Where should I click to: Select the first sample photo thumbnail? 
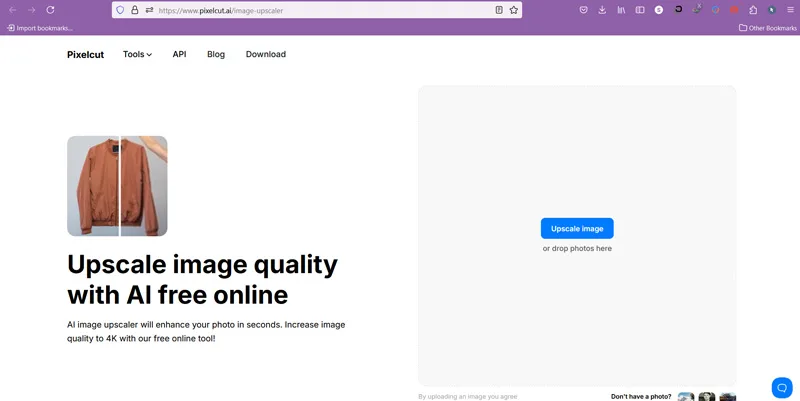coord(686,396)
